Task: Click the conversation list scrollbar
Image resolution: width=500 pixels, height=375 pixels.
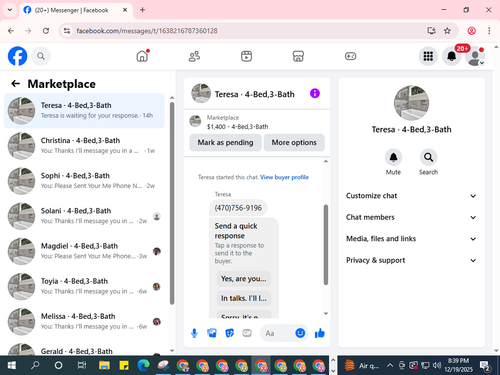Action: click(172, 203)
